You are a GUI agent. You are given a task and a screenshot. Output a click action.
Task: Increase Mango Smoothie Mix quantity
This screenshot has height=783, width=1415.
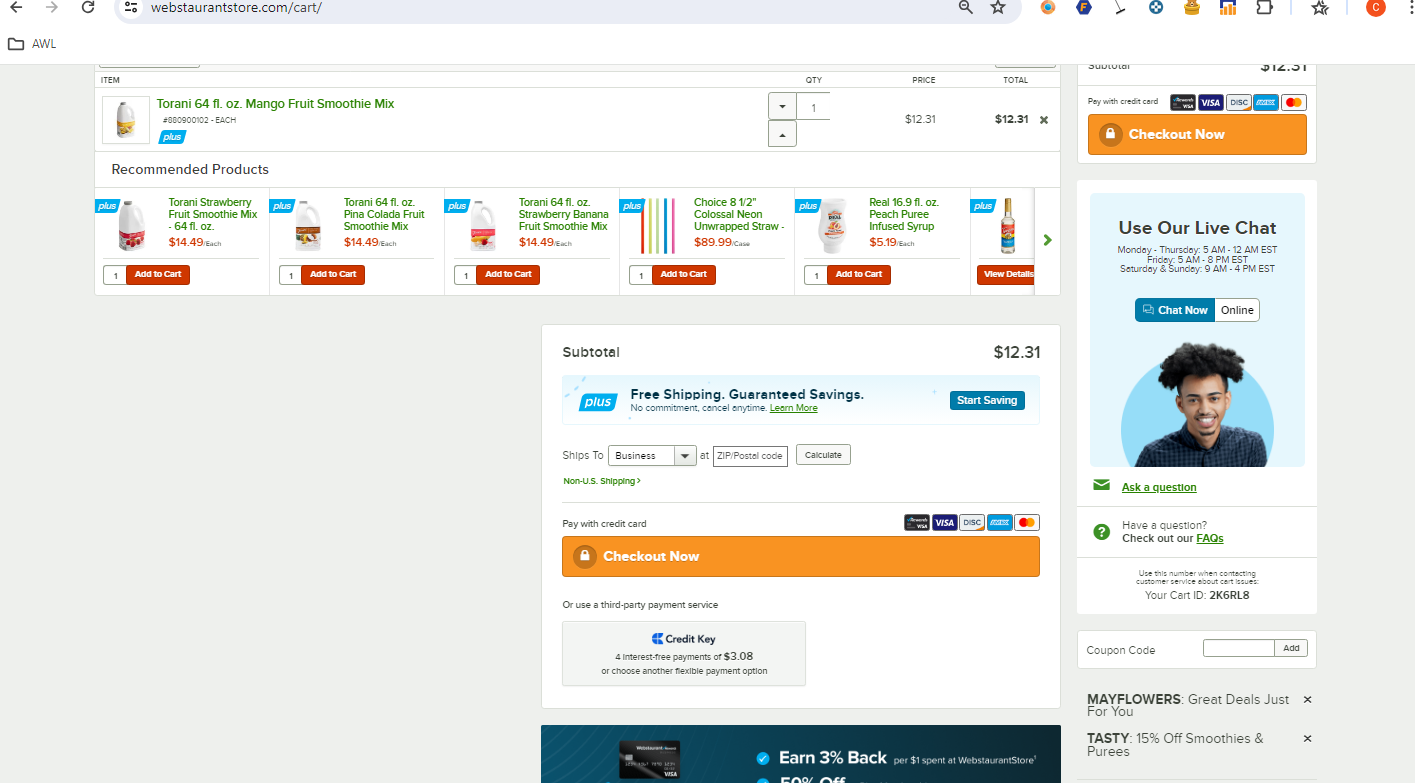coord(782,133)
